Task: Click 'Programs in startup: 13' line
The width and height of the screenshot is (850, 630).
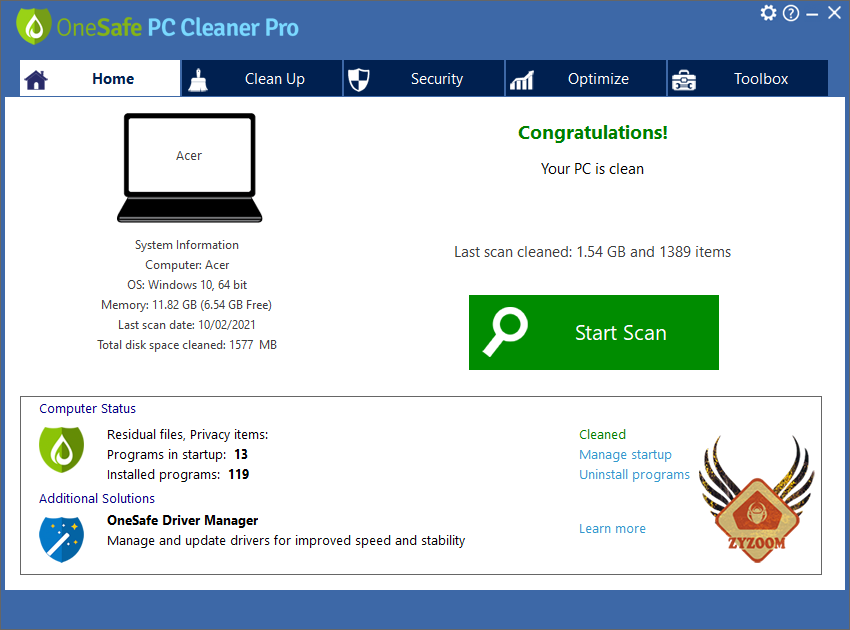Action: (177, 454)
